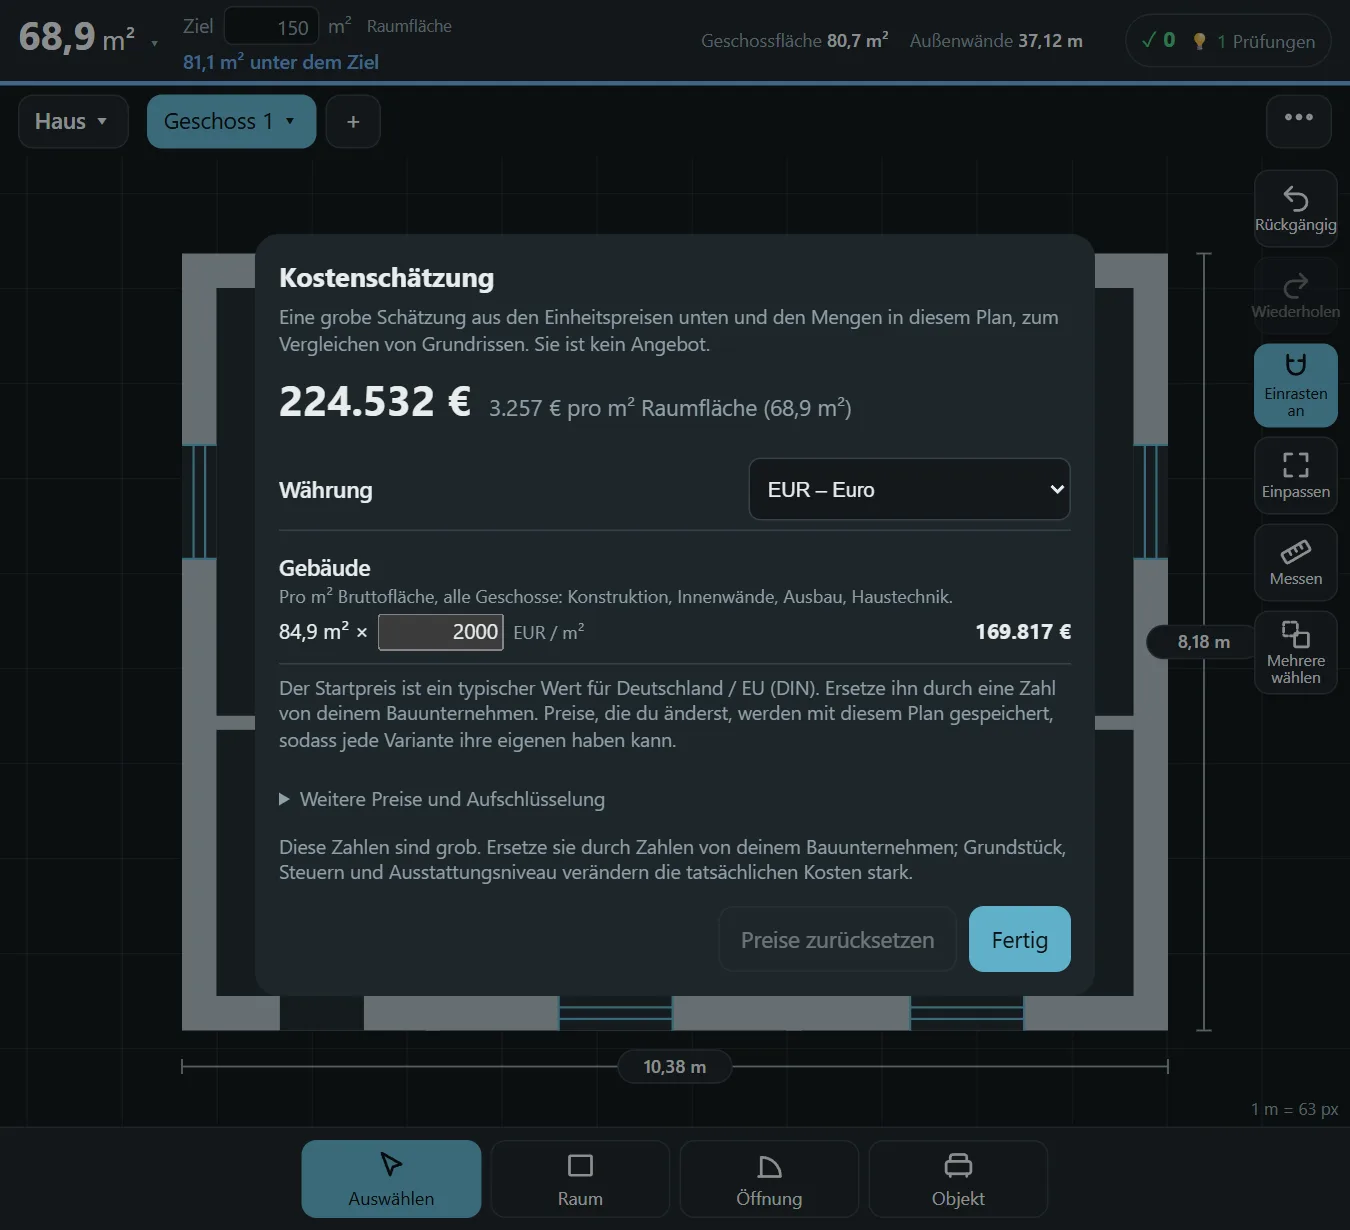The height and width of the screenshot is (1230, 1350).
Task: Click the Gebäude section heading
Action: (x=325, y=568)
